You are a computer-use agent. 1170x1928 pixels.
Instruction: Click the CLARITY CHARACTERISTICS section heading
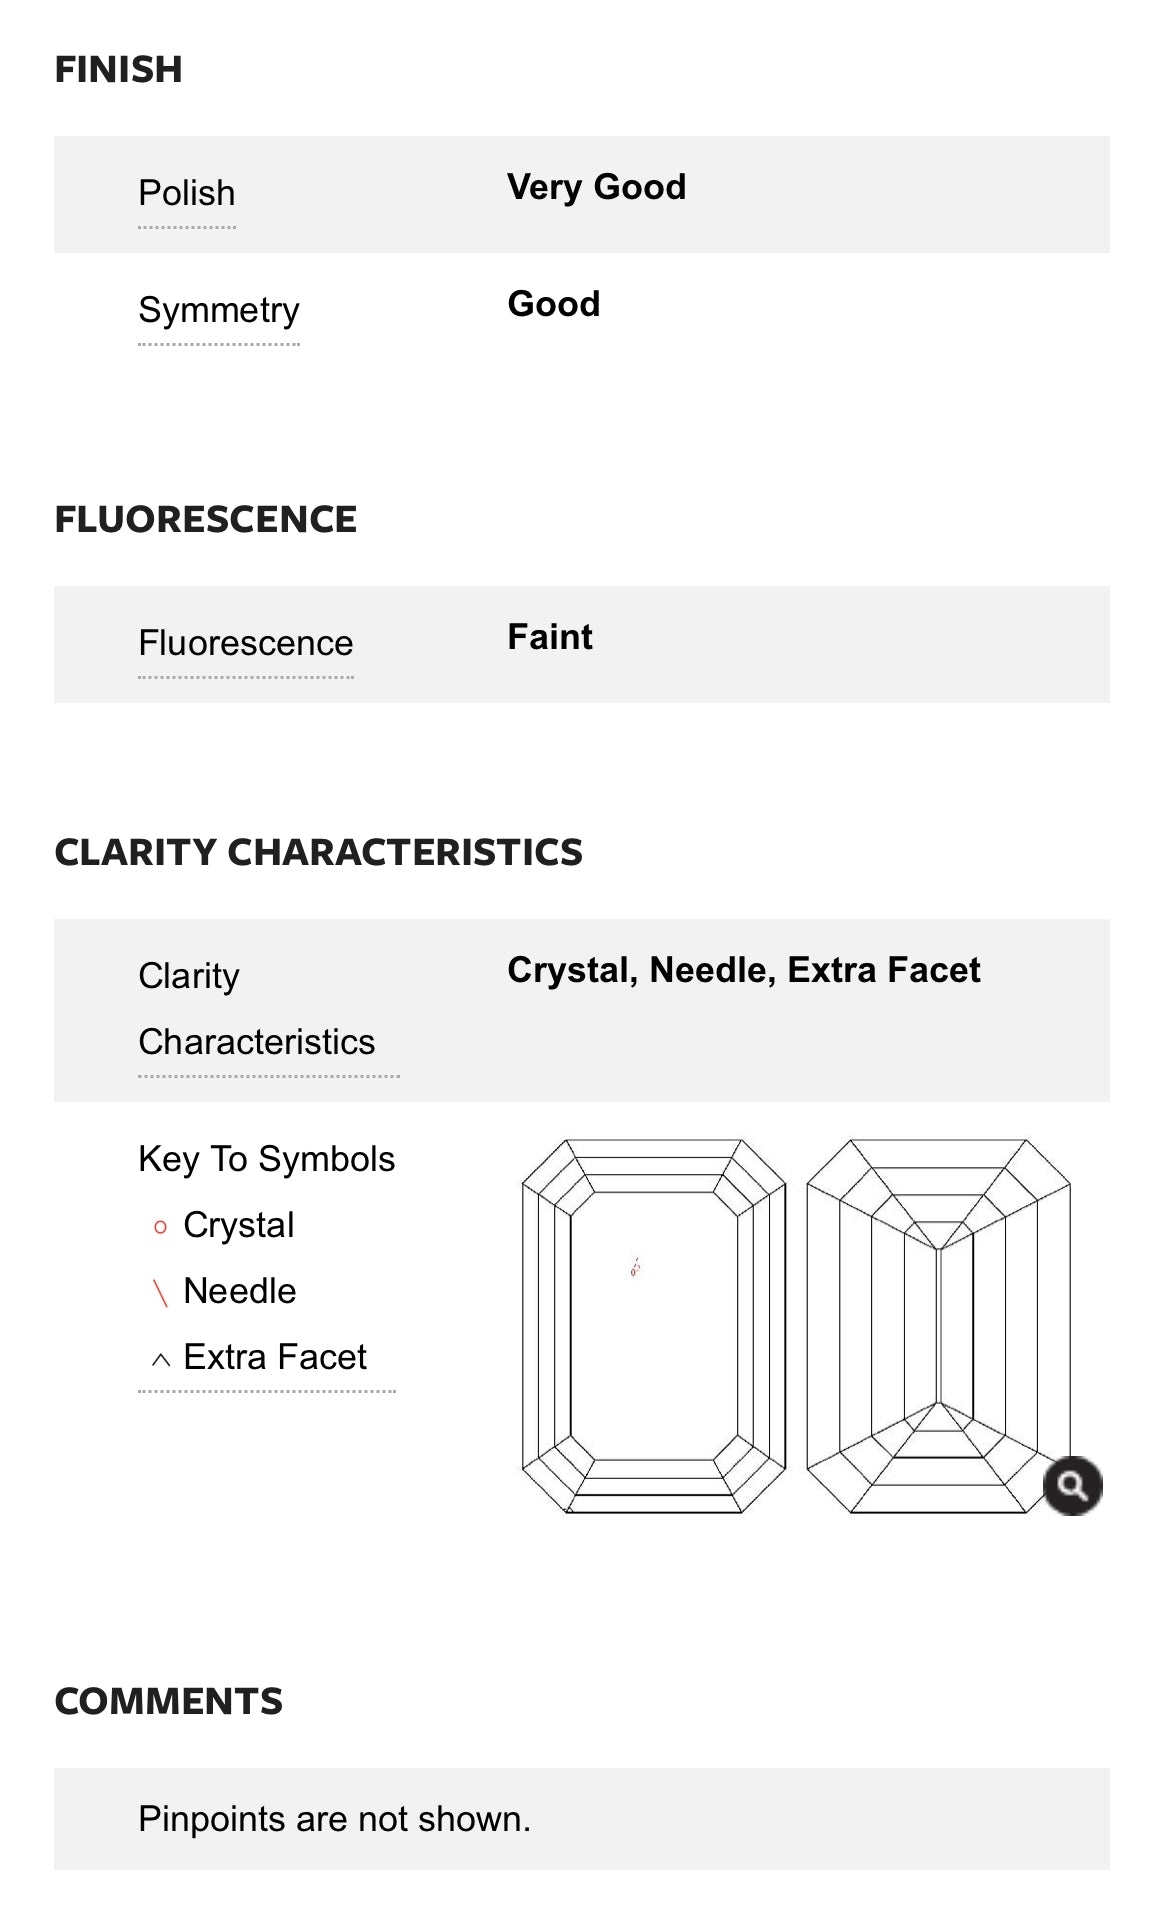click(319, 853)
